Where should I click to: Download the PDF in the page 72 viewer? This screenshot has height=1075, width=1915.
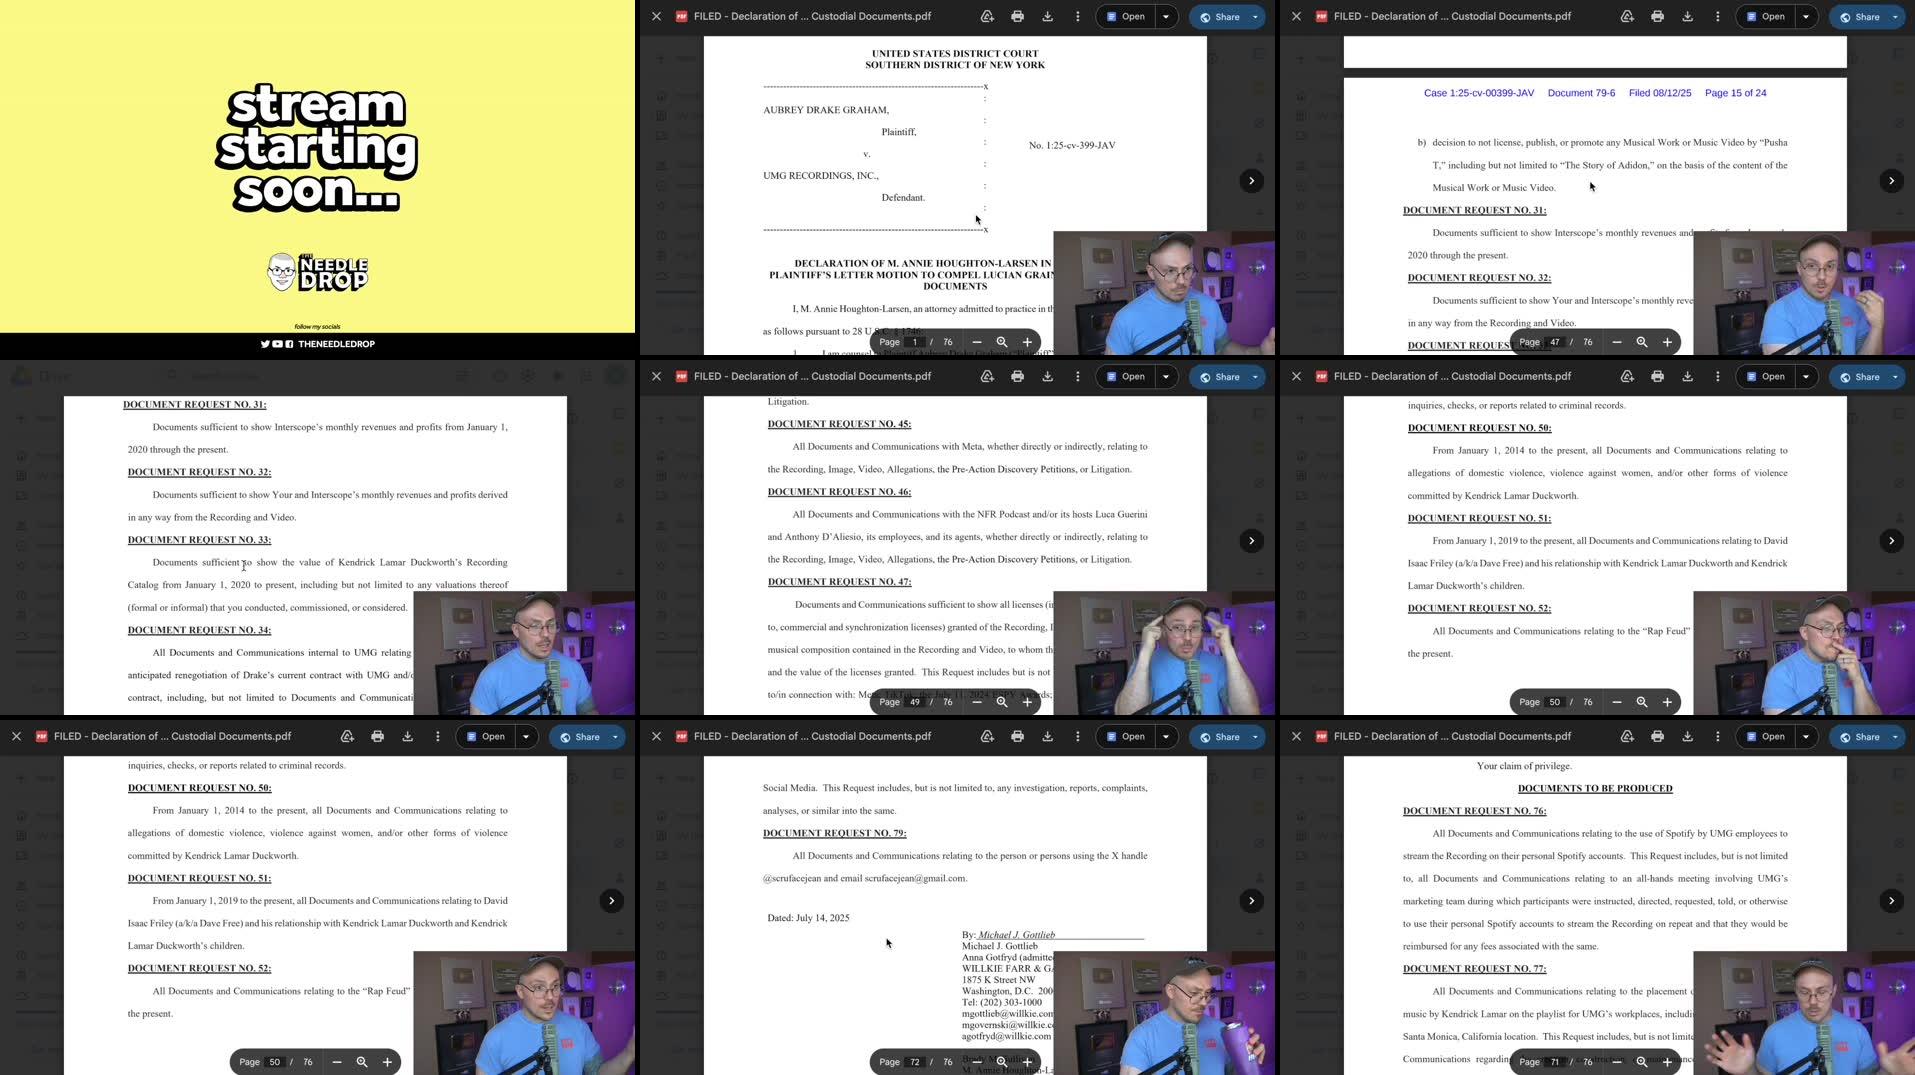coord(1047,737)
